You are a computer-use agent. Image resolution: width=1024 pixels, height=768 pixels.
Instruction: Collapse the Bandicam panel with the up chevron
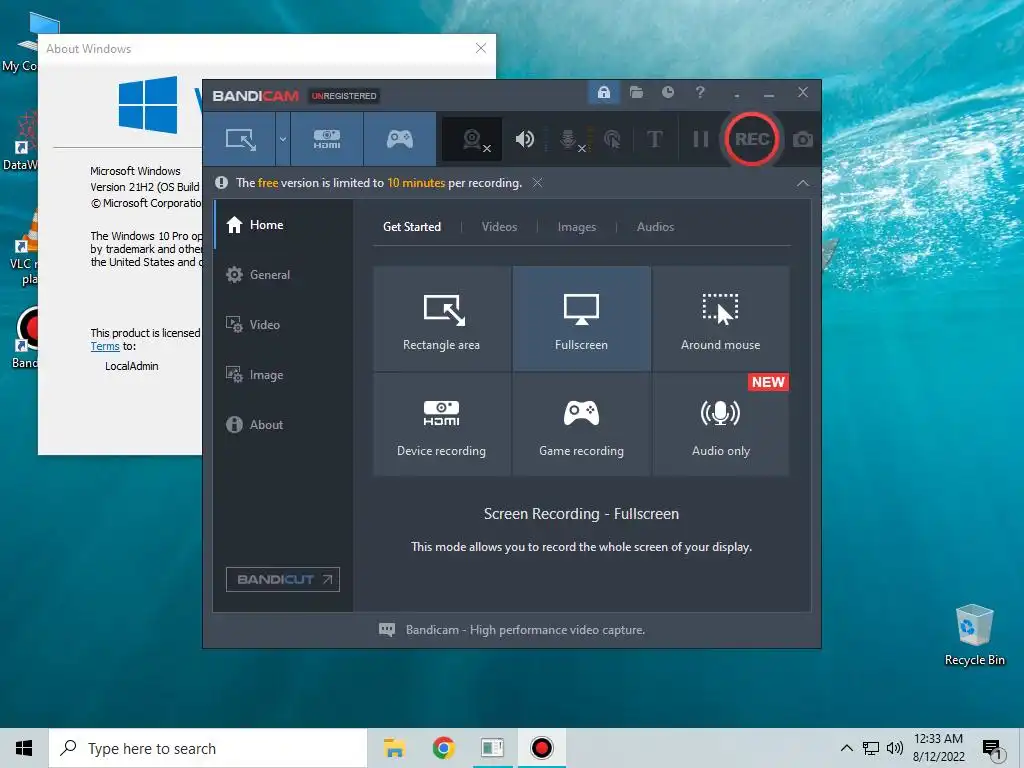[803, 184]
